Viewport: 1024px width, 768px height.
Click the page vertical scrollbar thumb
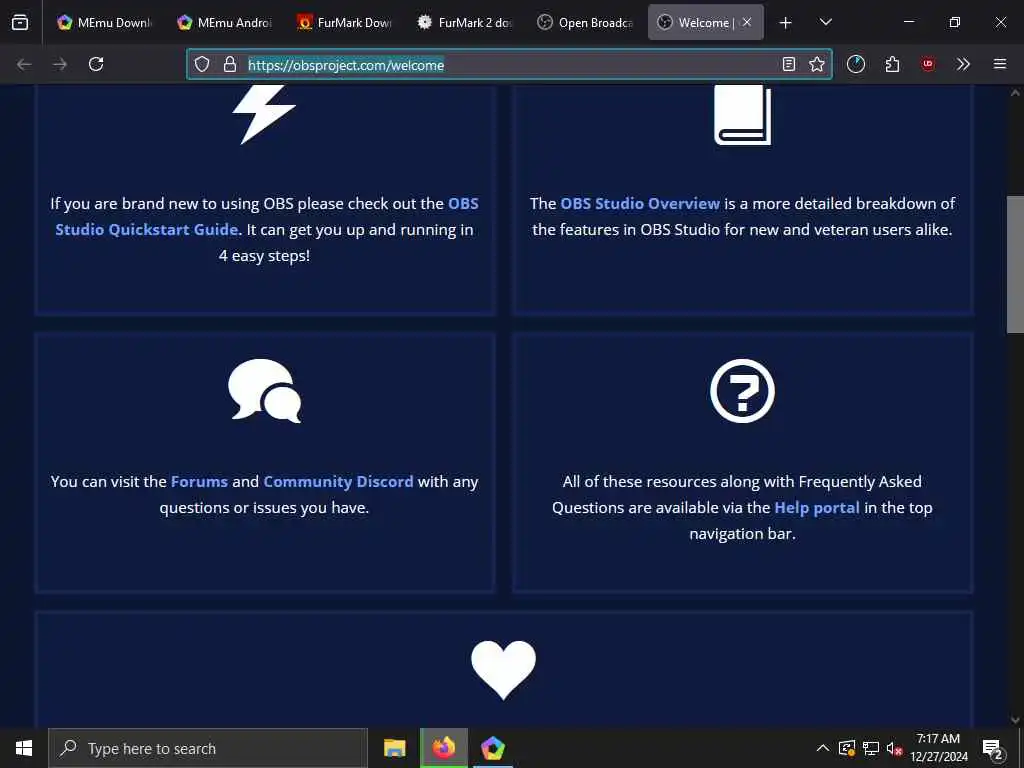click(x=1015, y=264)
